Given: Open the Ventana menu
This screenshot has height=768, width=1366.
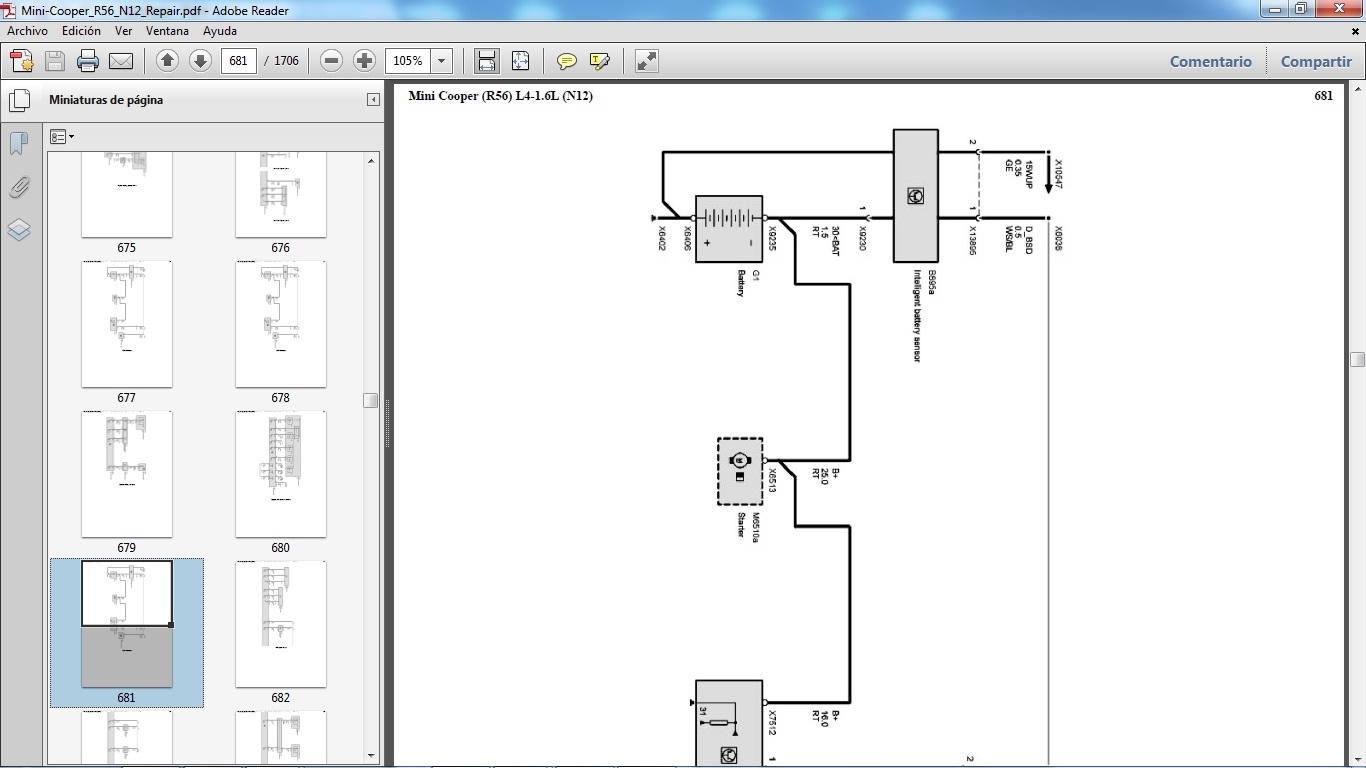Looking at the screenshot, I should pos(167,31).
